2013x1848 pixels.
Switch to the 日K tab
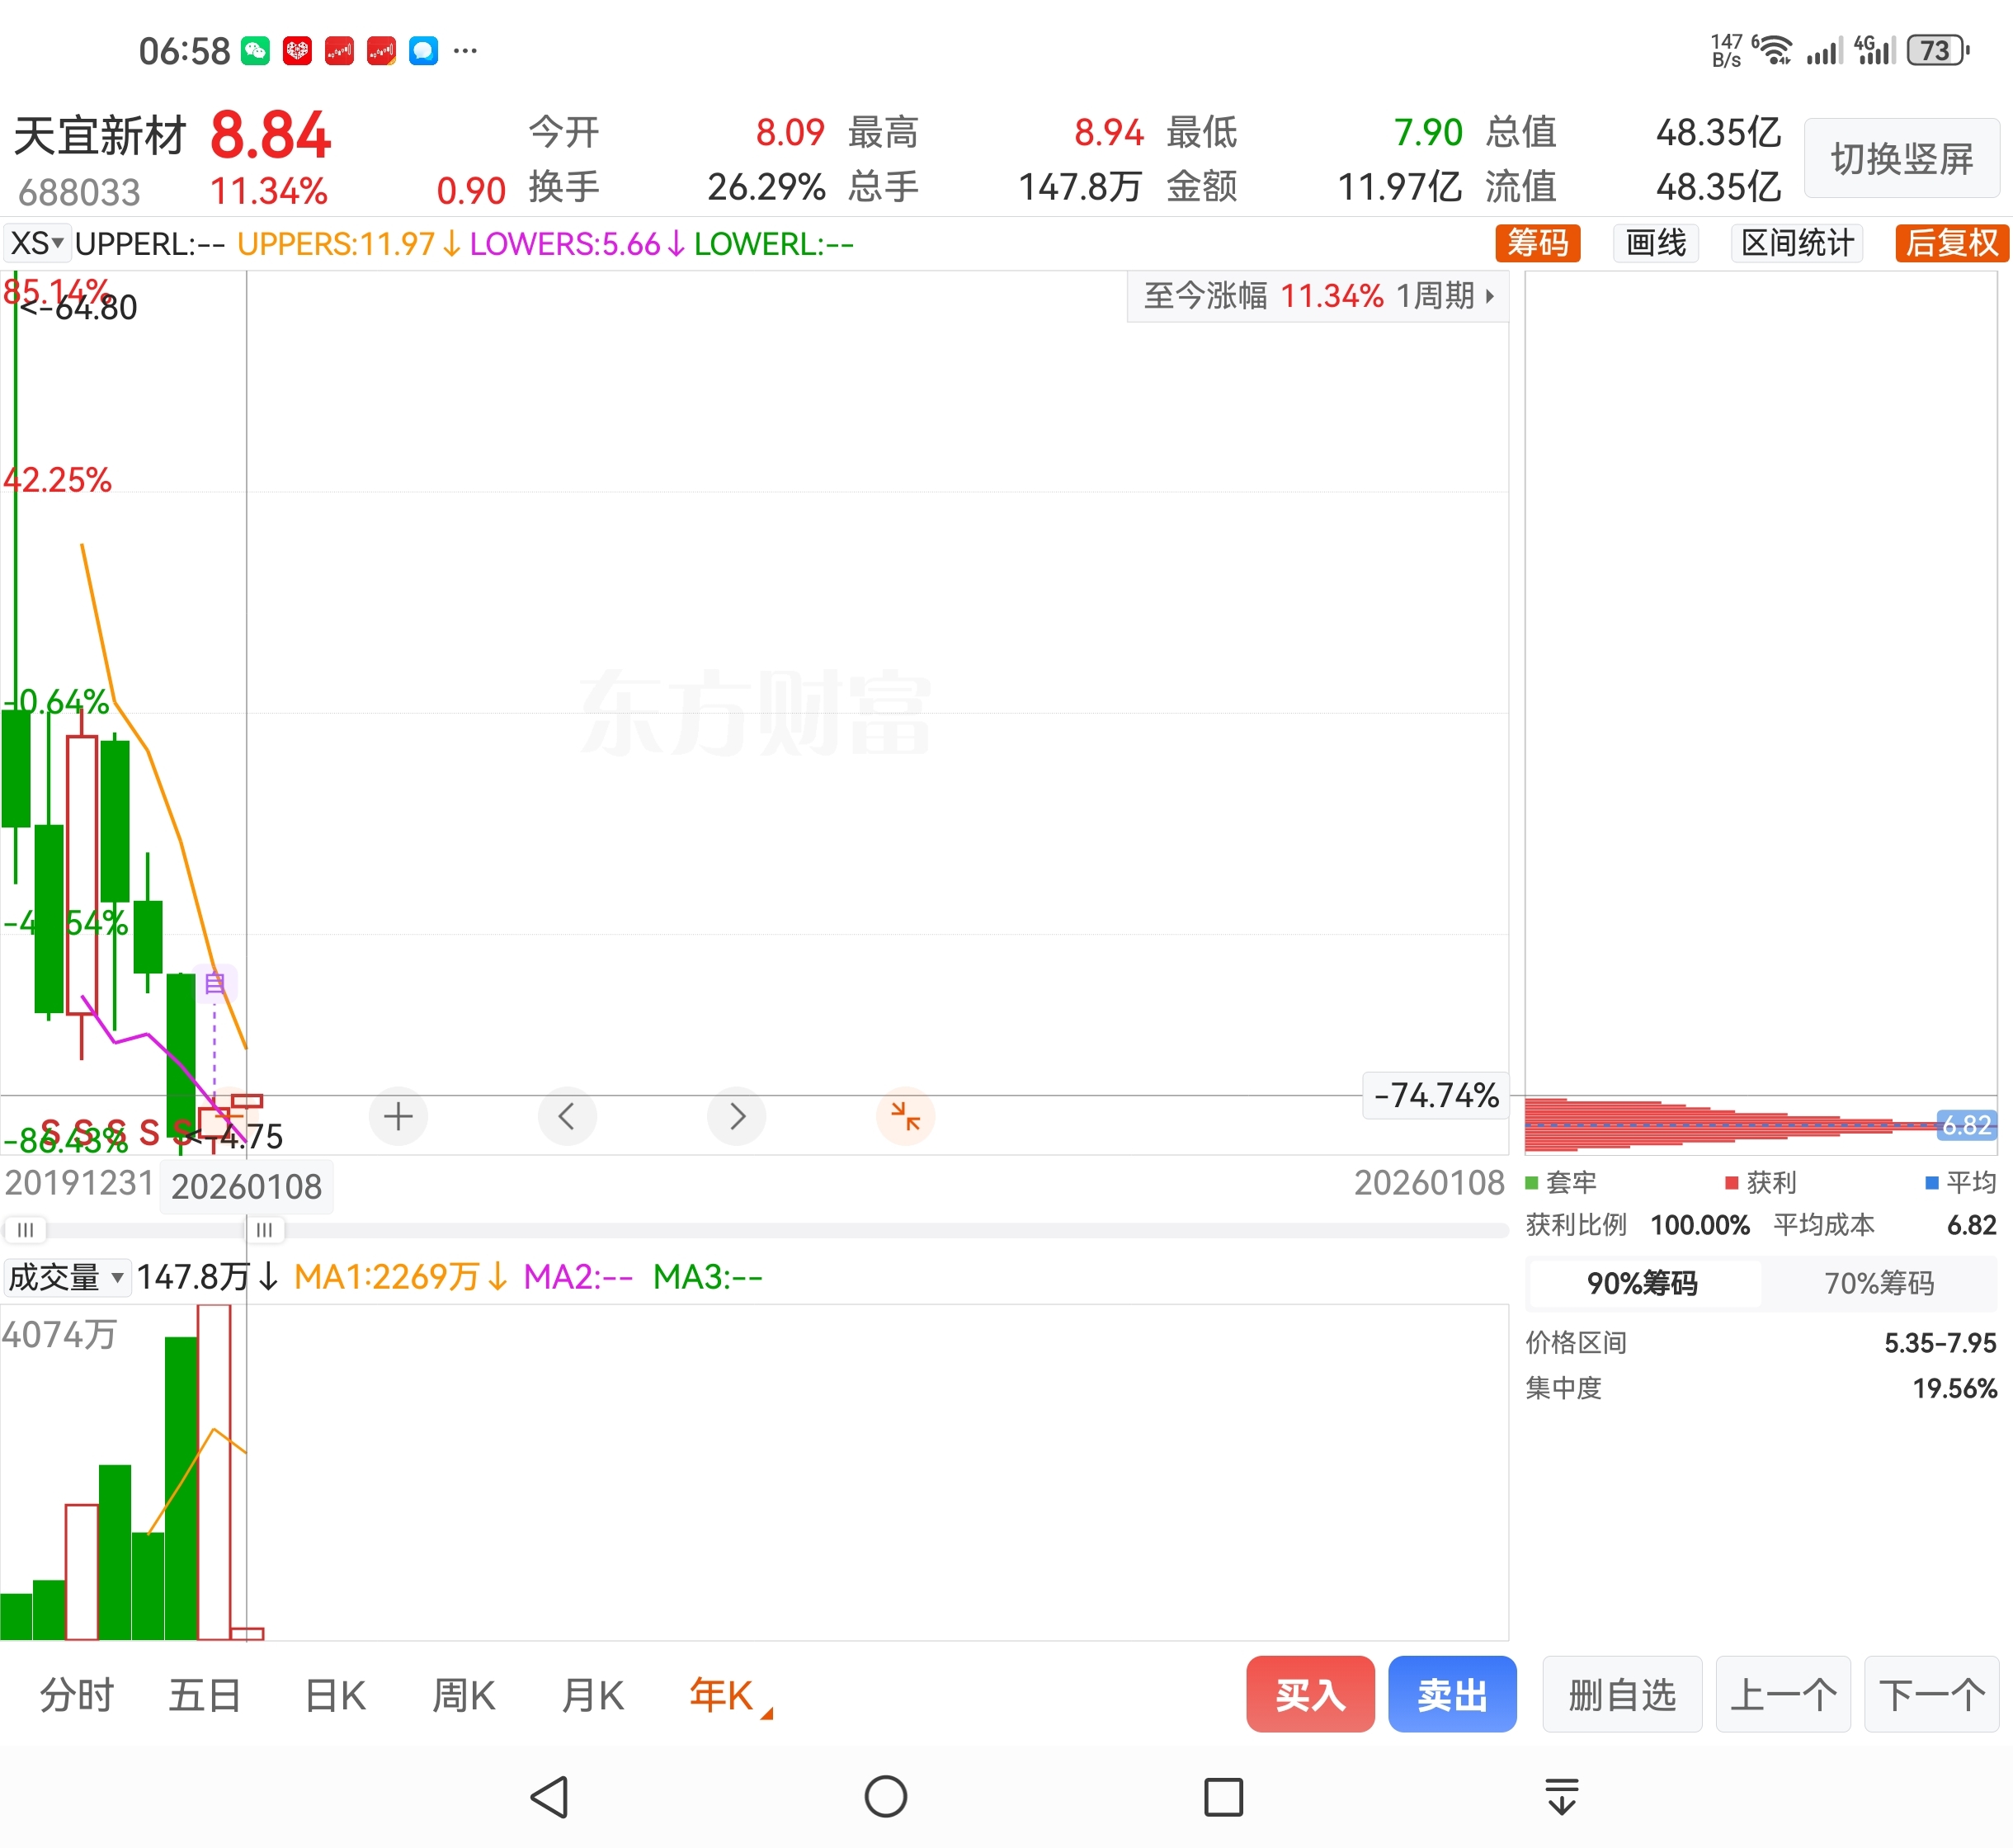pos(335,1696)
